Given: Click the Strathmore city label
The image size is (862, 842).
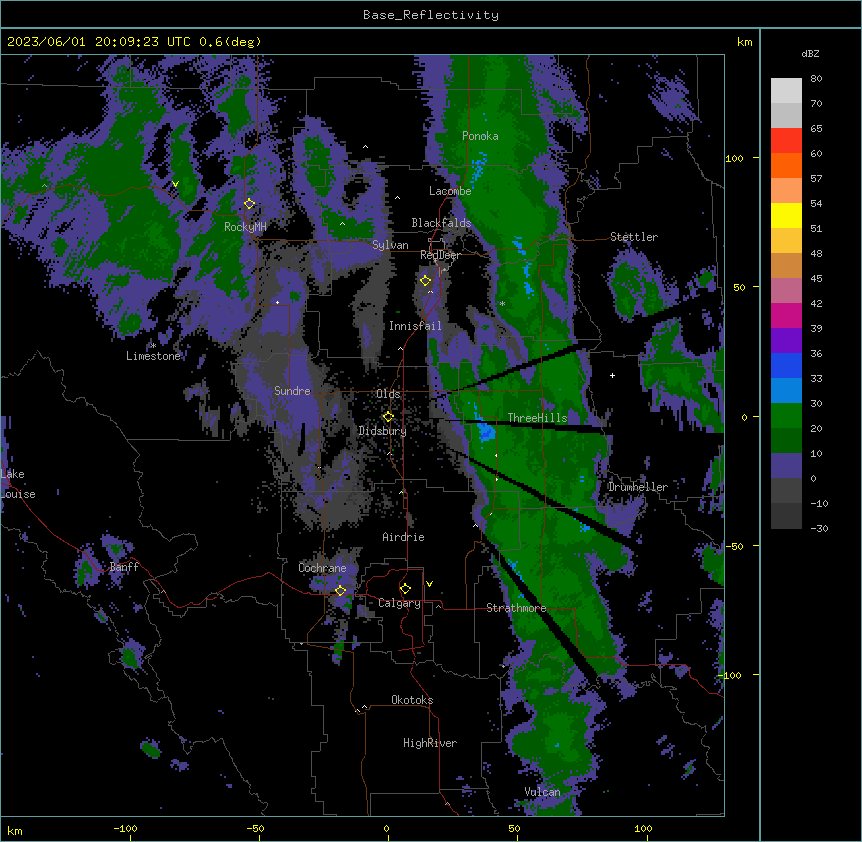Looking at the screenshot, I should (x=516, y=608).
